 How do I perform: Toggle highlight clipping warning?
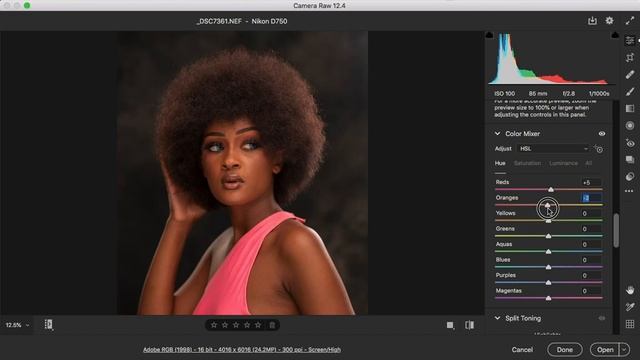point(615,36)
